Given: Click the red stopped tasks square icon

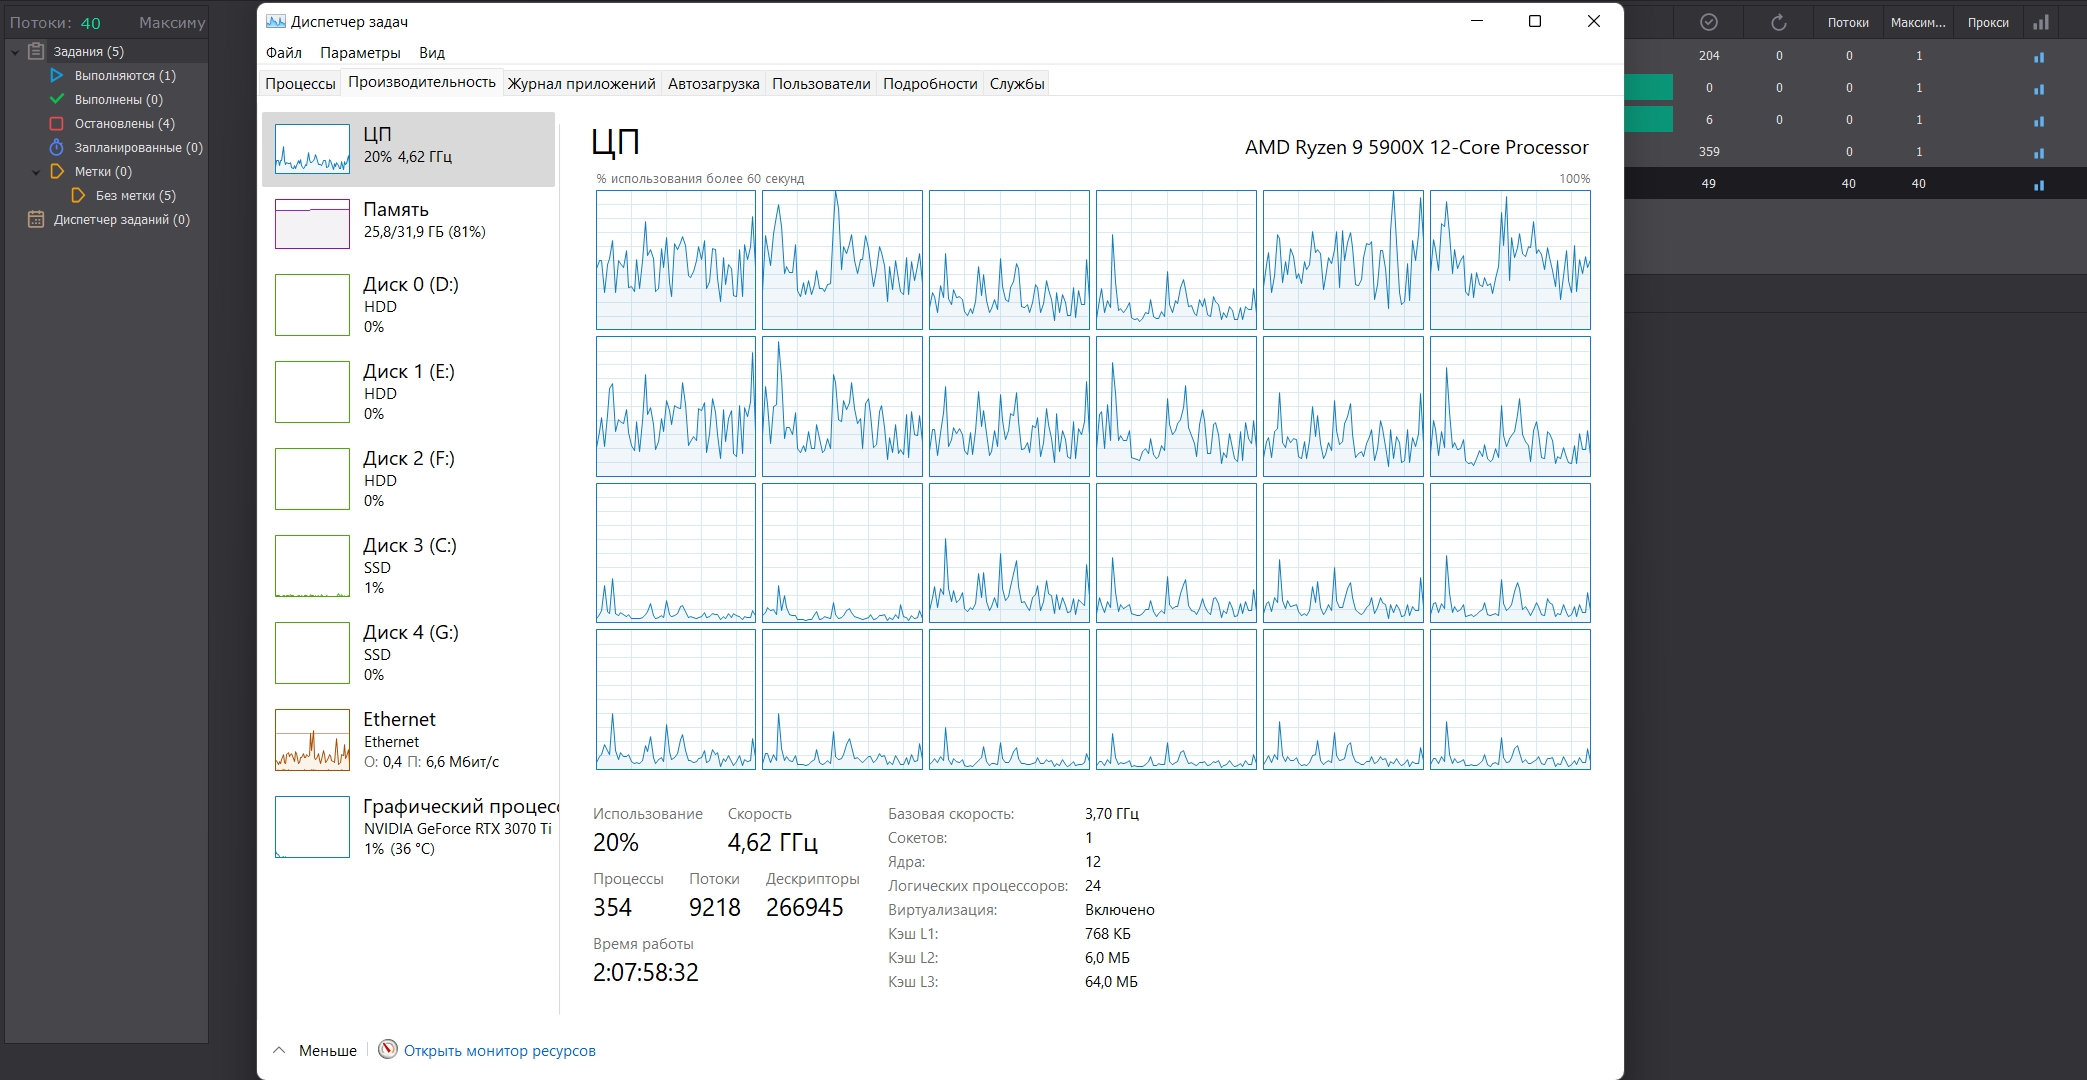Looking at the screenshot, I should click(57, 123).
